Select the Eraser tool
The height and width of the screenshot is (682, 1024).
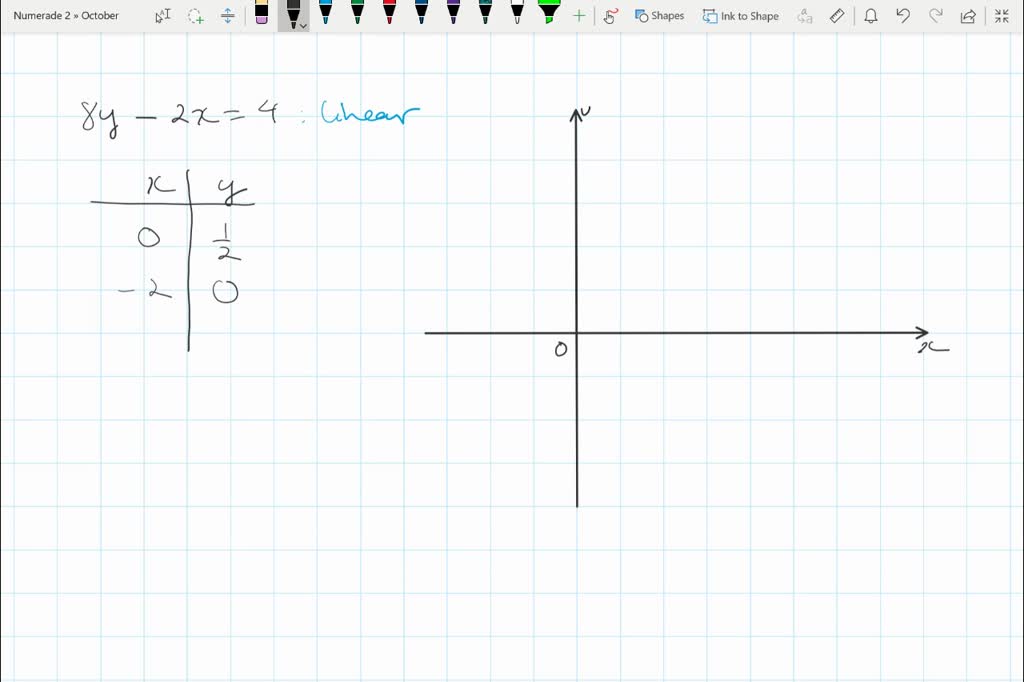261,15
